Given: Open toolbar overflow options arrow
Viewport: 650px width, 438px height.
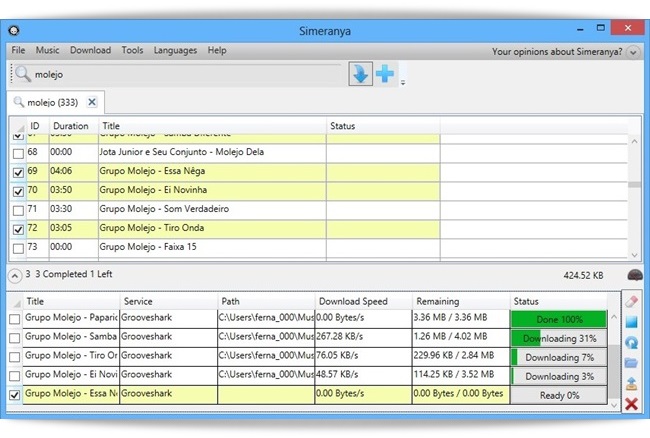Looking at the screenshot, I should point(403,82).
